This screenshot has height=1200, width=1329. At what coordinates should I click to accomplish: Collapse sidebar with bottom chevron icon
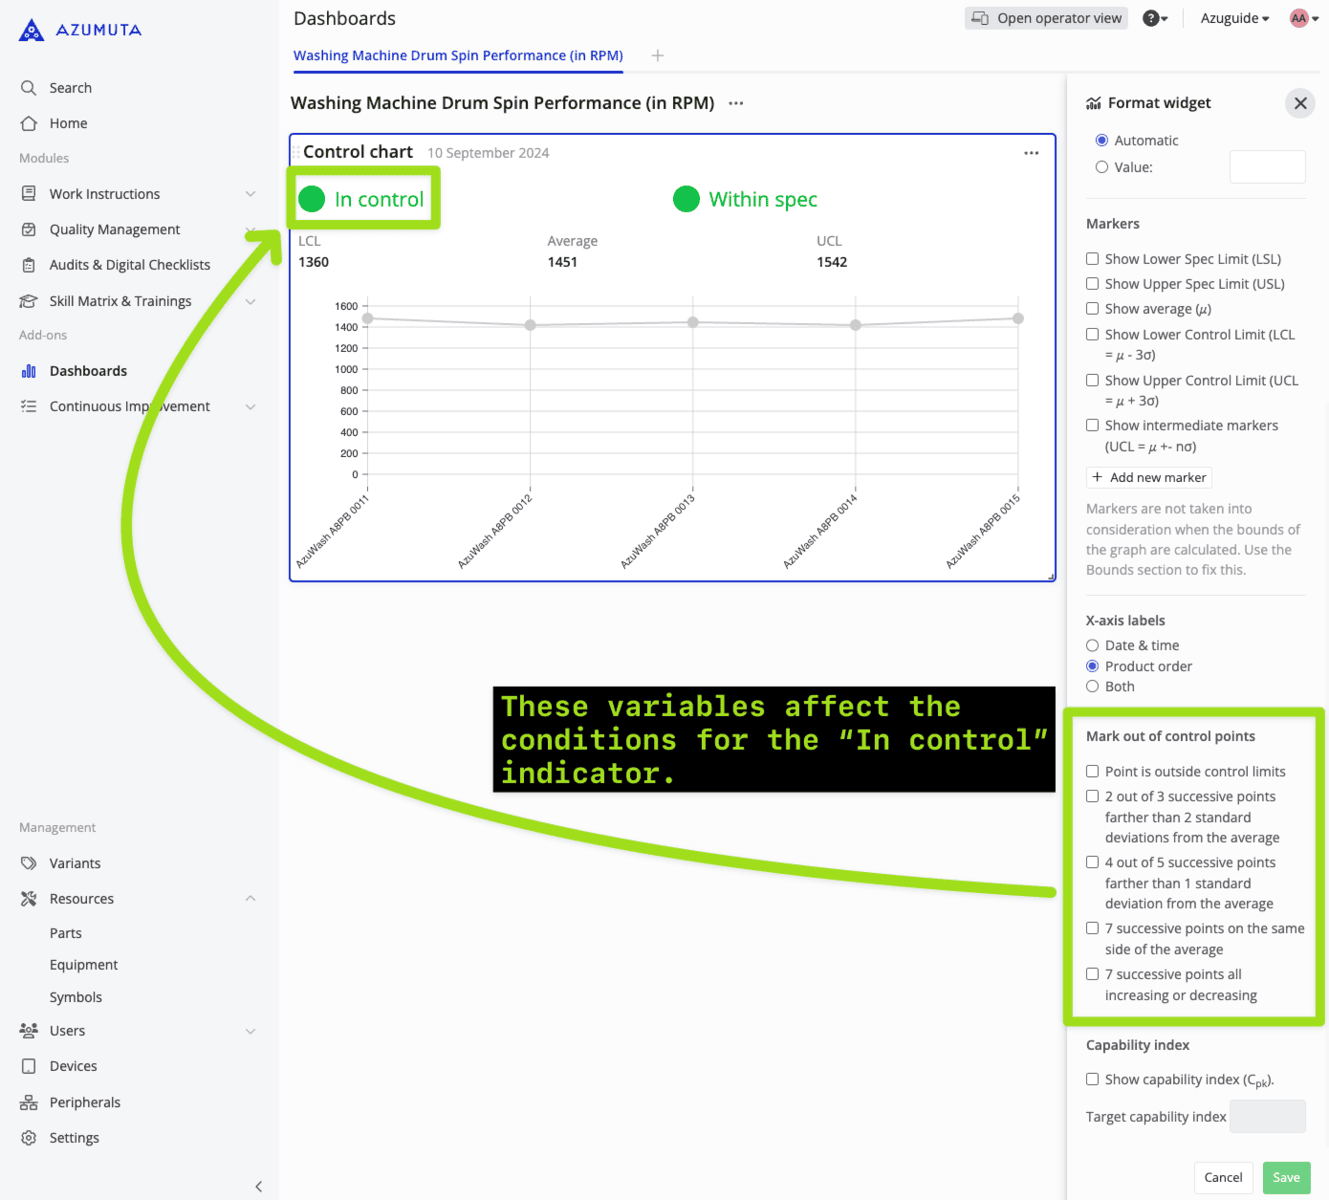click(258, 1186)
